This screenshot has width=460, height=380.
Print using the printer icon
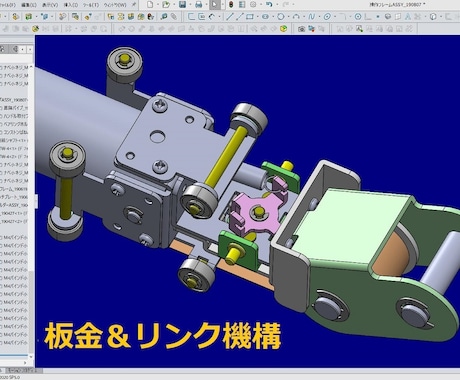pos(198,5)
